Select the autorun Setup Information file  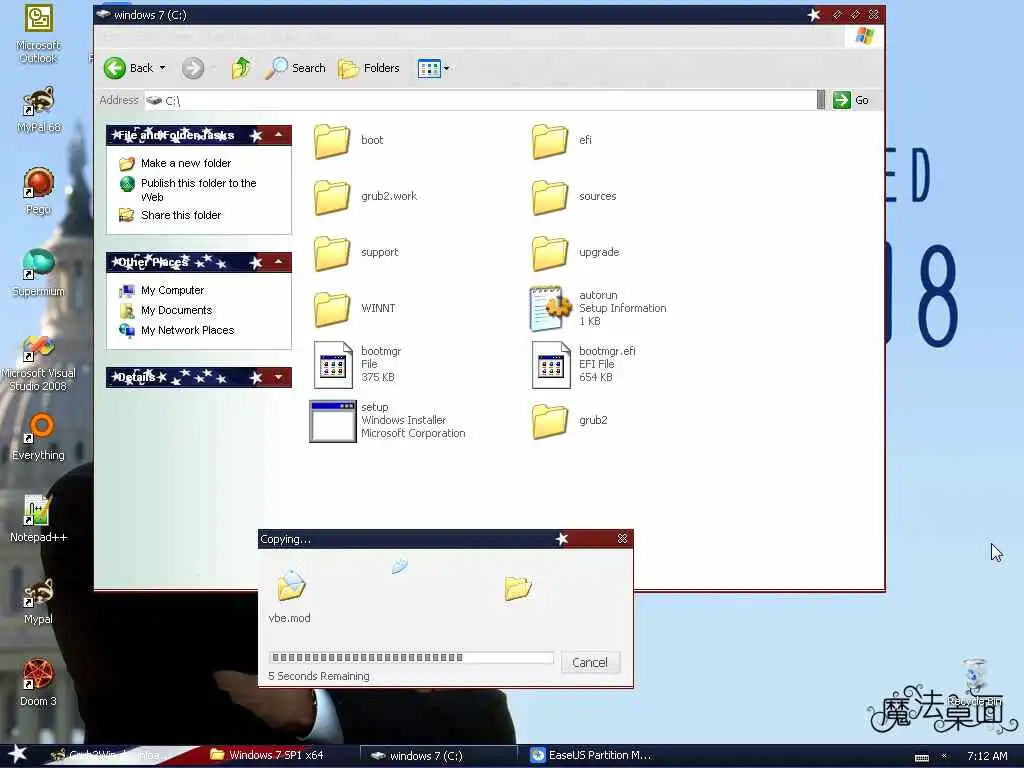[x=598, y=308]
